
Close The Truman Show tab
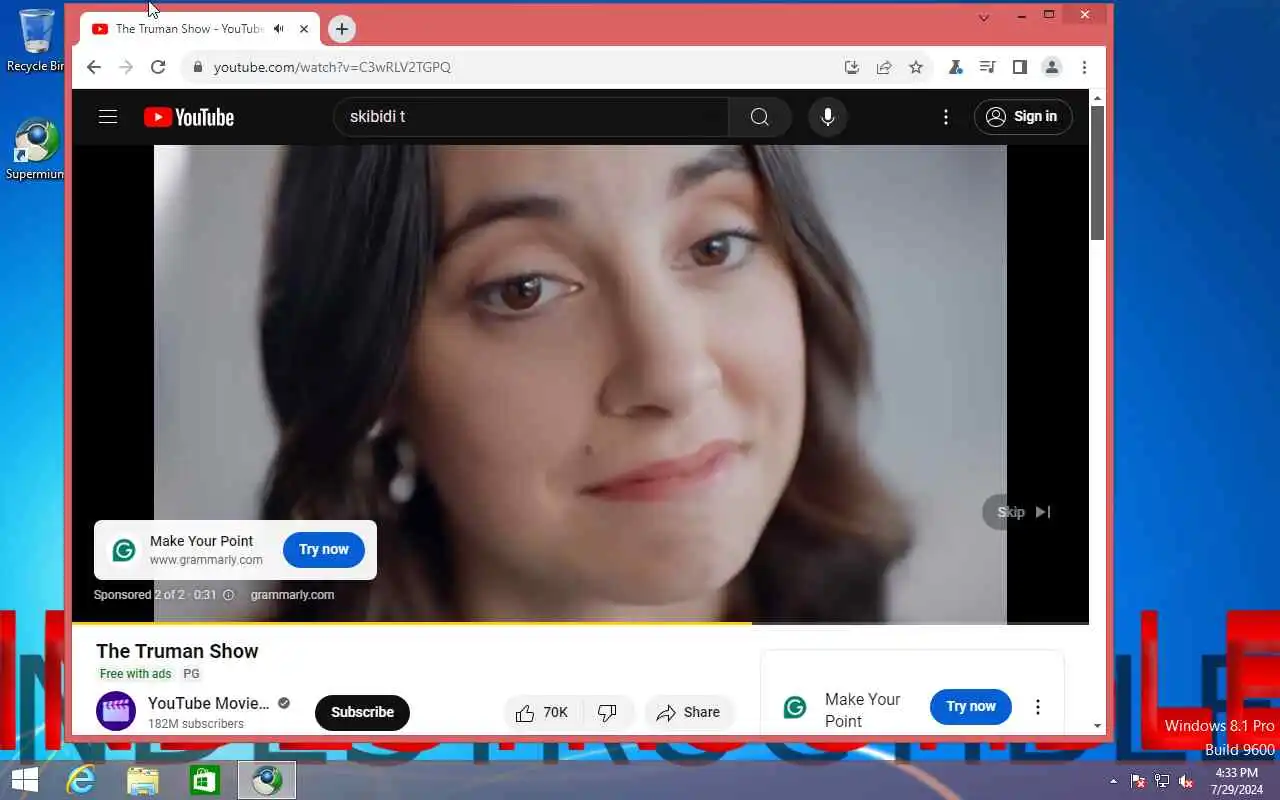[304, 29]
